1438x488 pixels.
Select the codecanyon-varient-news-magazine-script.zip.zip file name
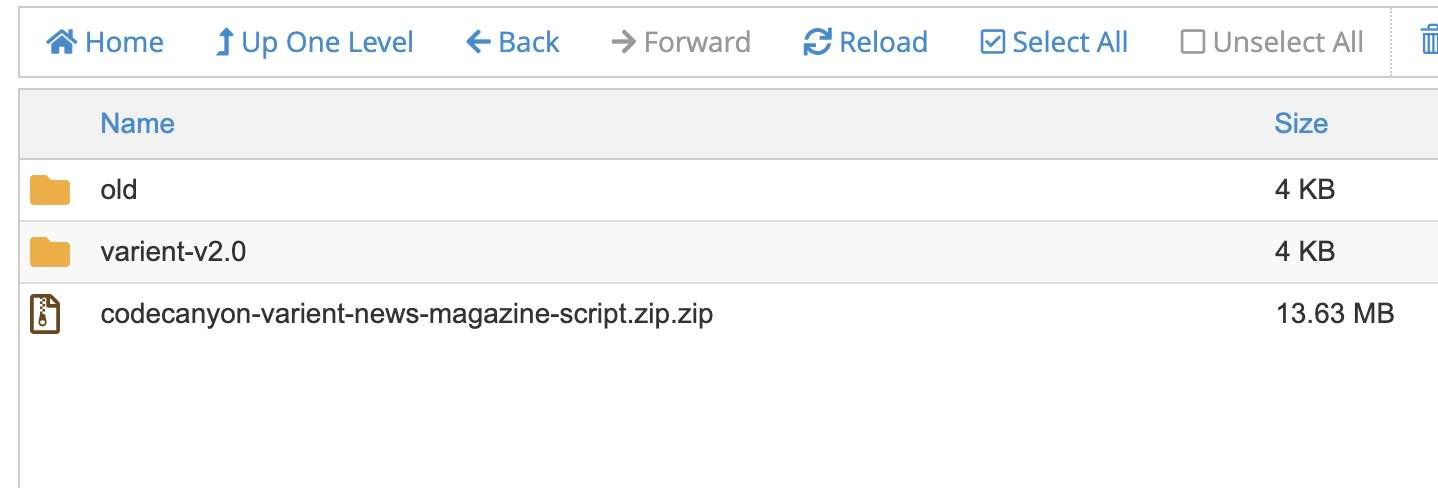click(406, 314)
